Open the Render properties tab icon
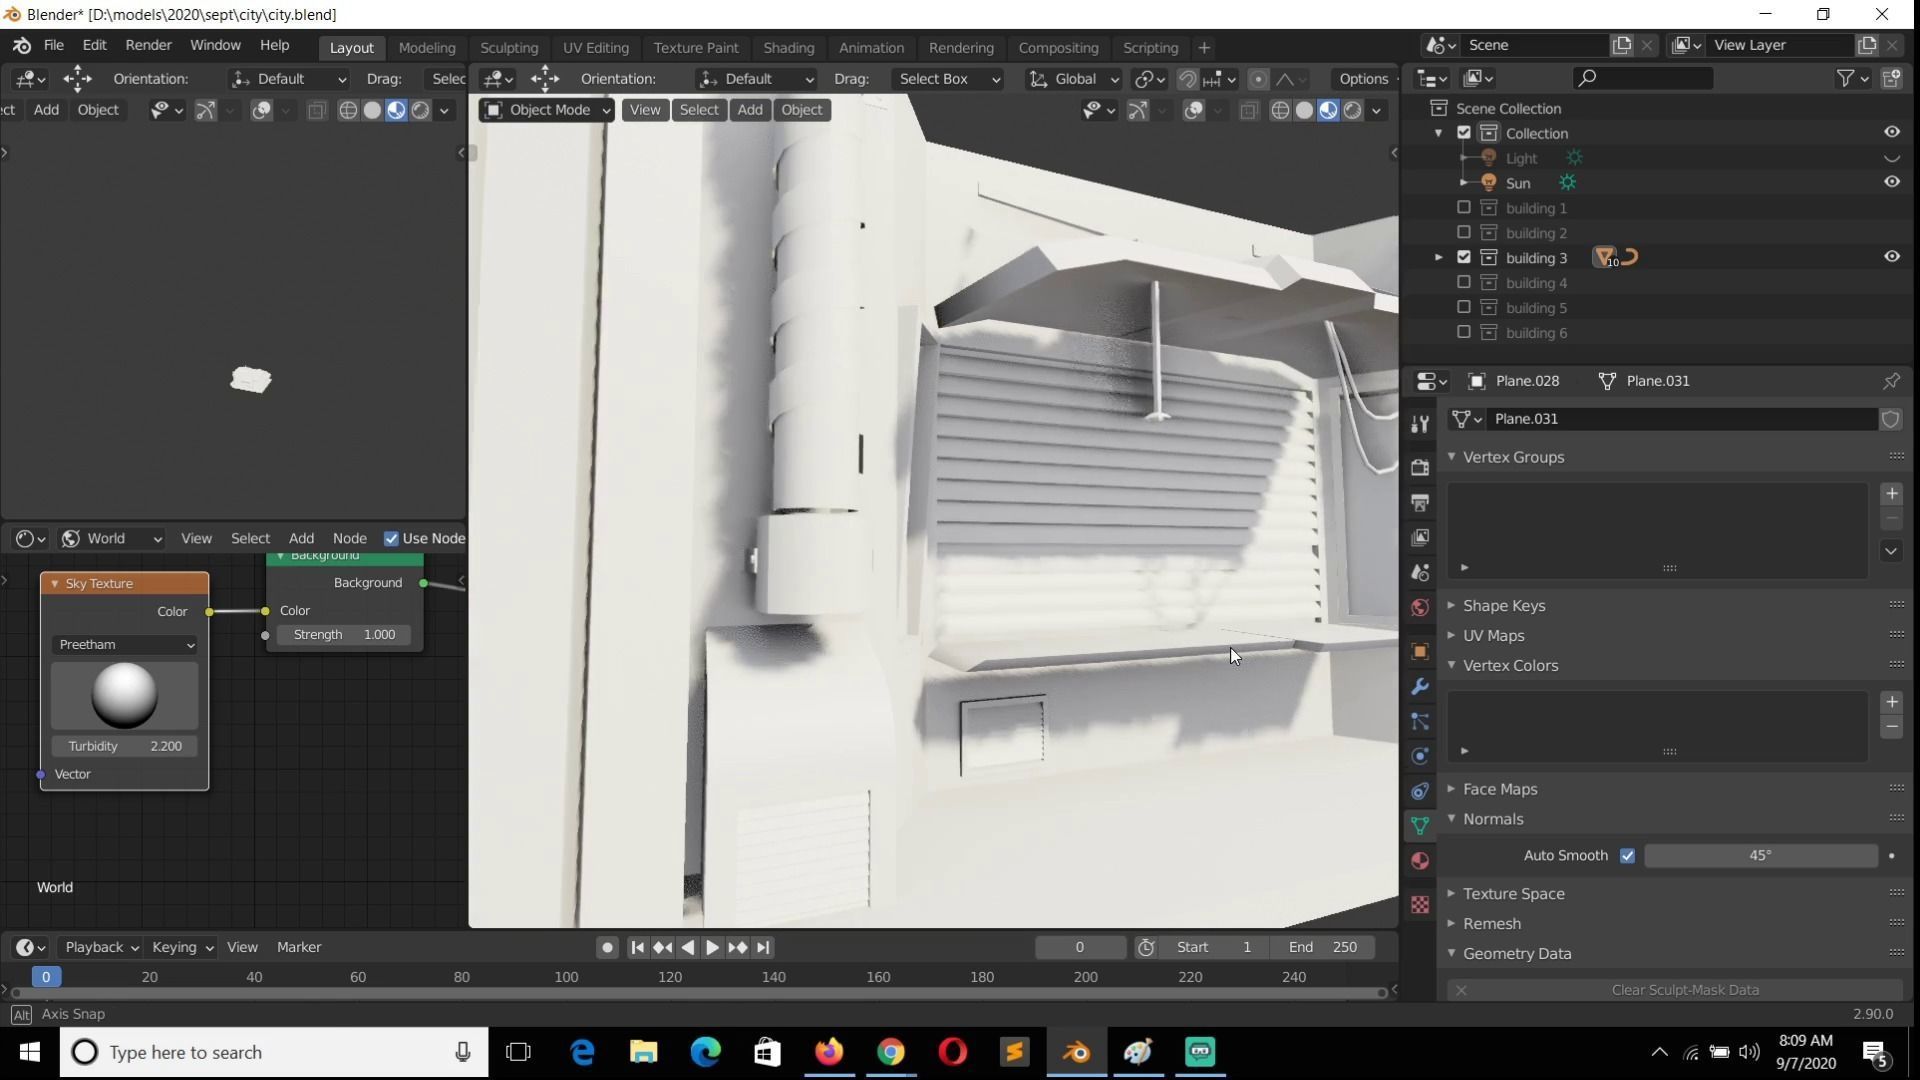This screenshot has width=1920, height=1080. 1420,467
